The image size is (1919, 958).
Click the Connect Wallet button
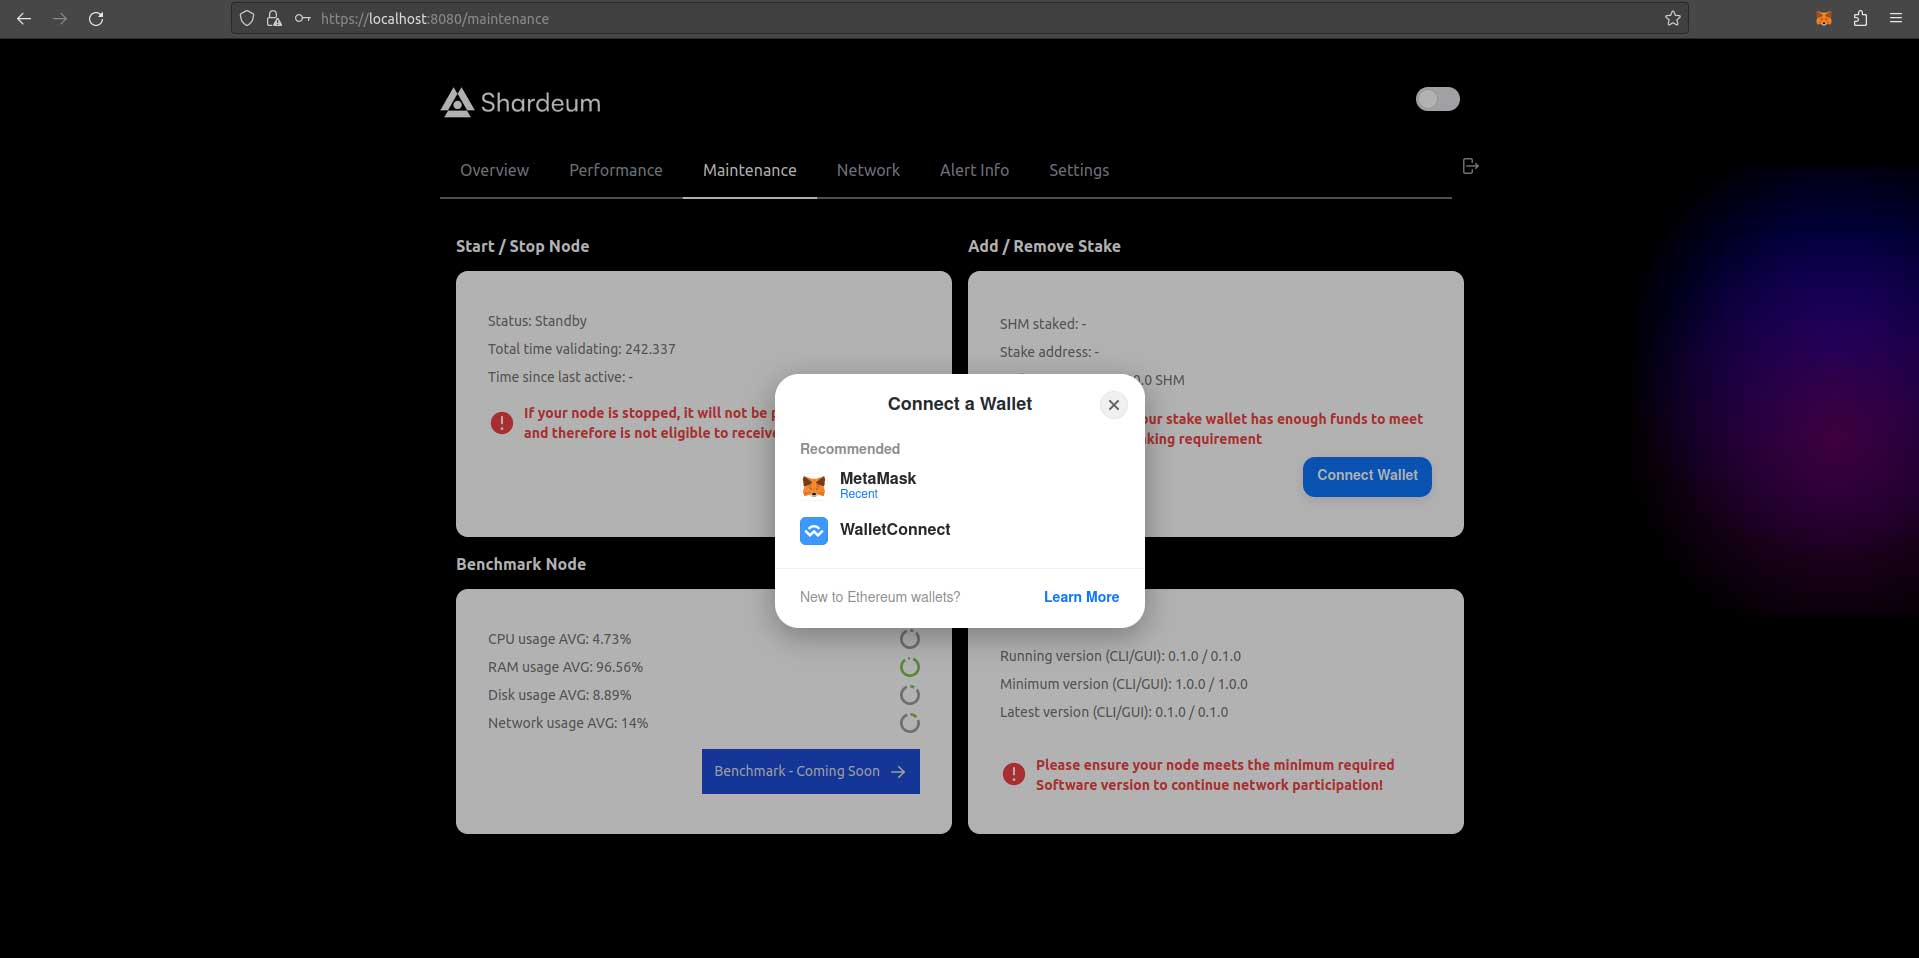tap(1367, 476)
